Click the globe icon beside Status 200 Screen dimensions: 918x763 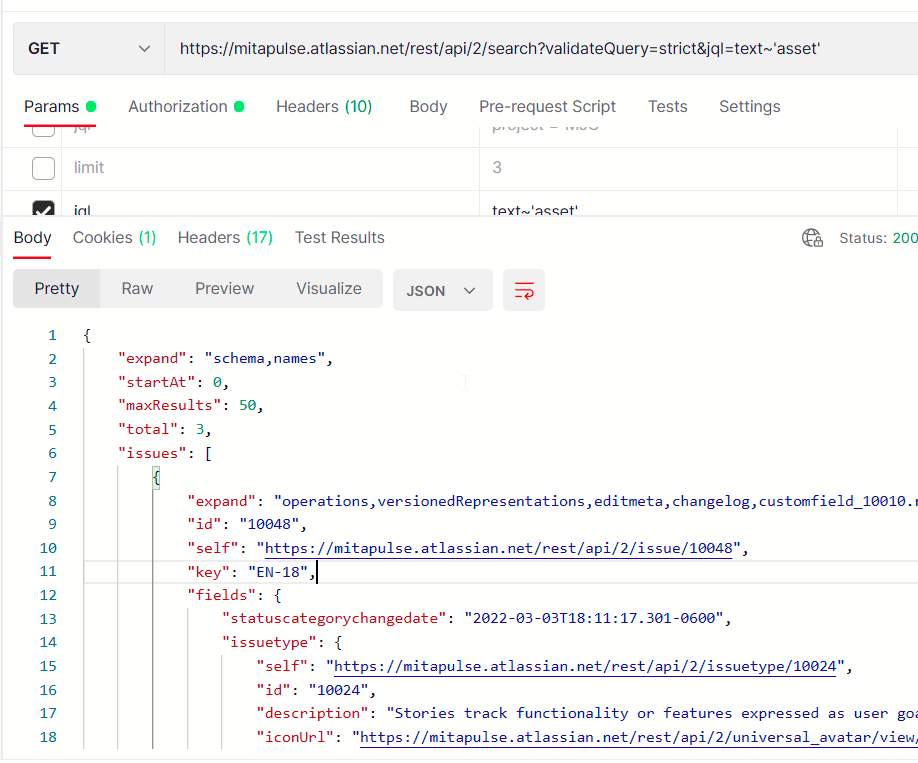tap(812, 238)
